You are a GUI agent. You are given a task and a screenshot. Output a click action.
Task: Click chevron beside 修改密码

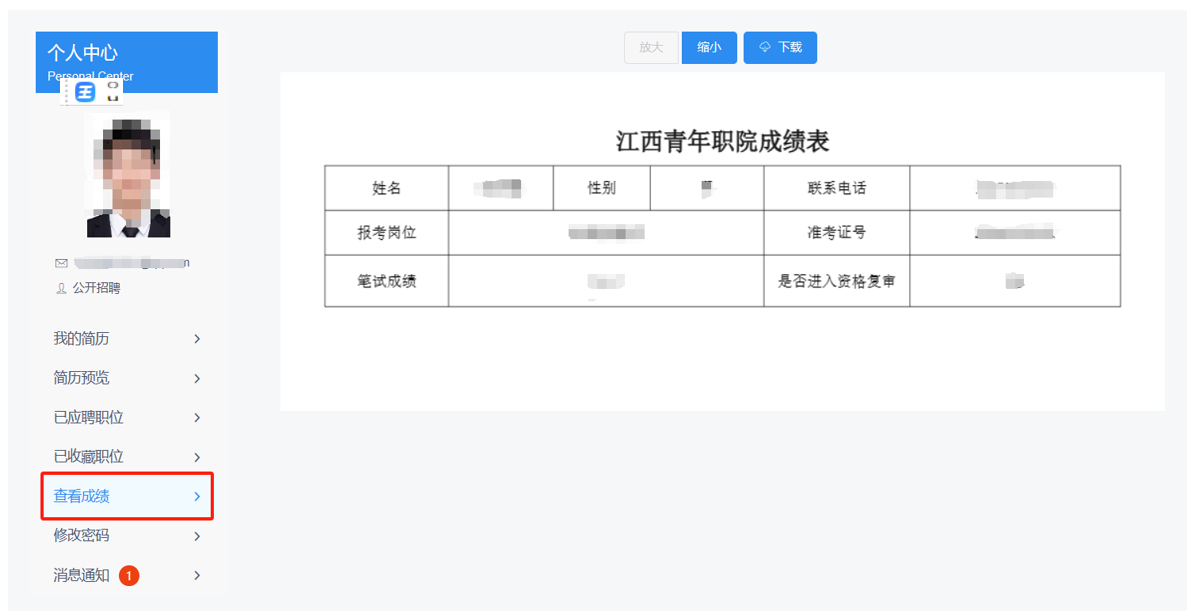click(x=197, y=536)
